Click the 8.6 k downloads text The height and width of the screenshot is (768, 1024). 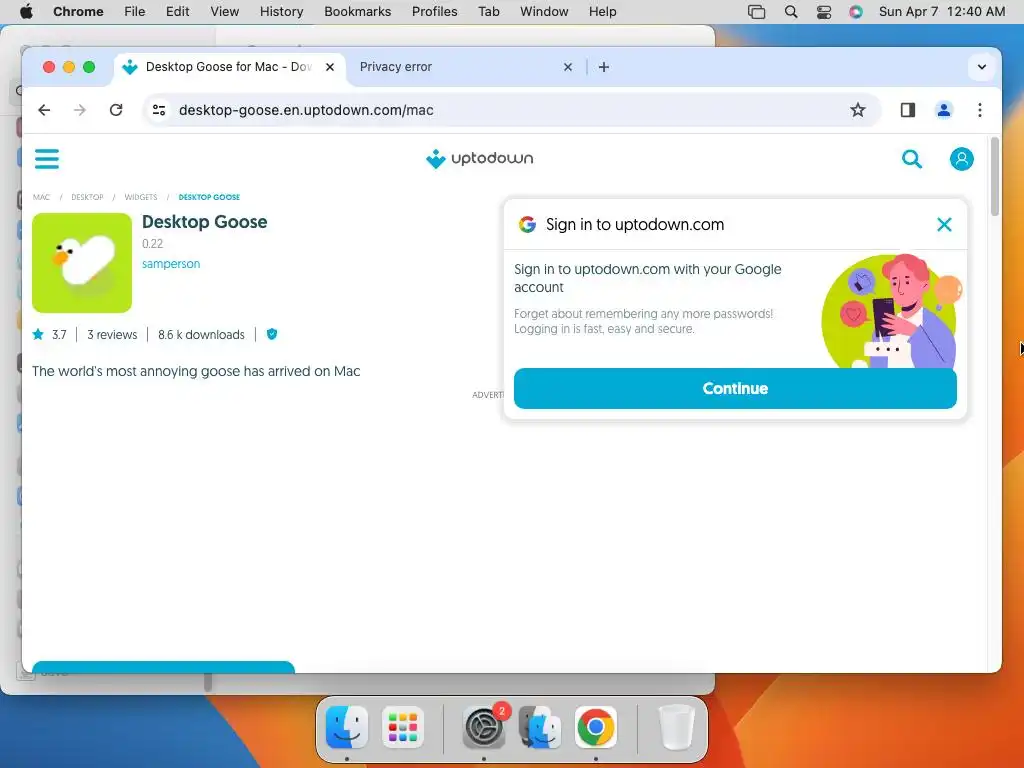click(201, 334)
